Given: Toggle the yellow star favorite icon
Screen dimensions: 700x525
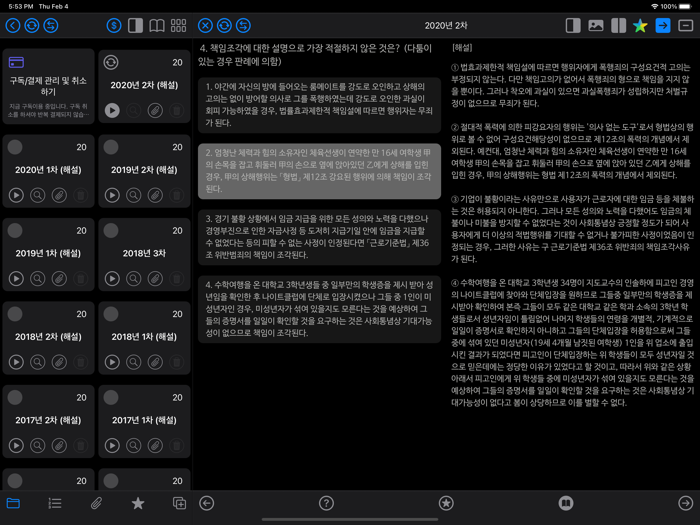Looking at the screenshot, I should point(640,25).
